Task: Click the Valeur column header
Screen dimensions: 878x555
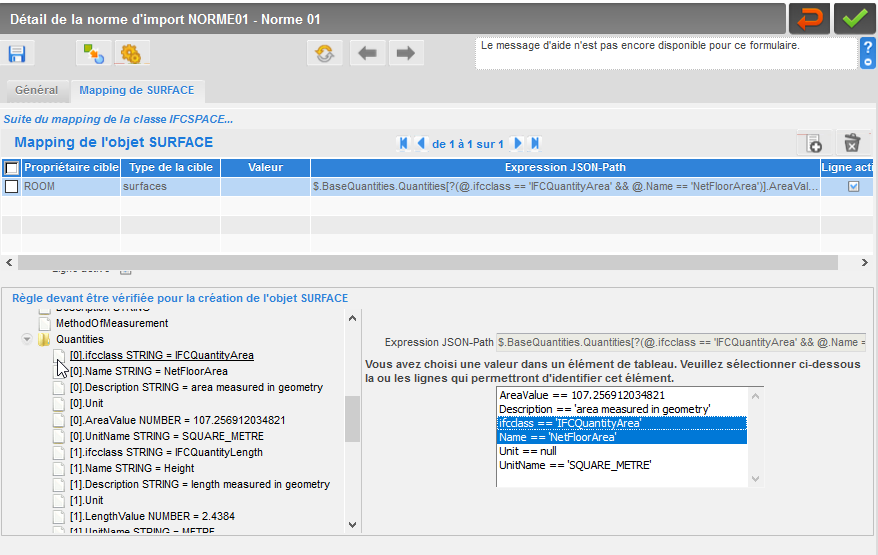Action: [265, 167]
